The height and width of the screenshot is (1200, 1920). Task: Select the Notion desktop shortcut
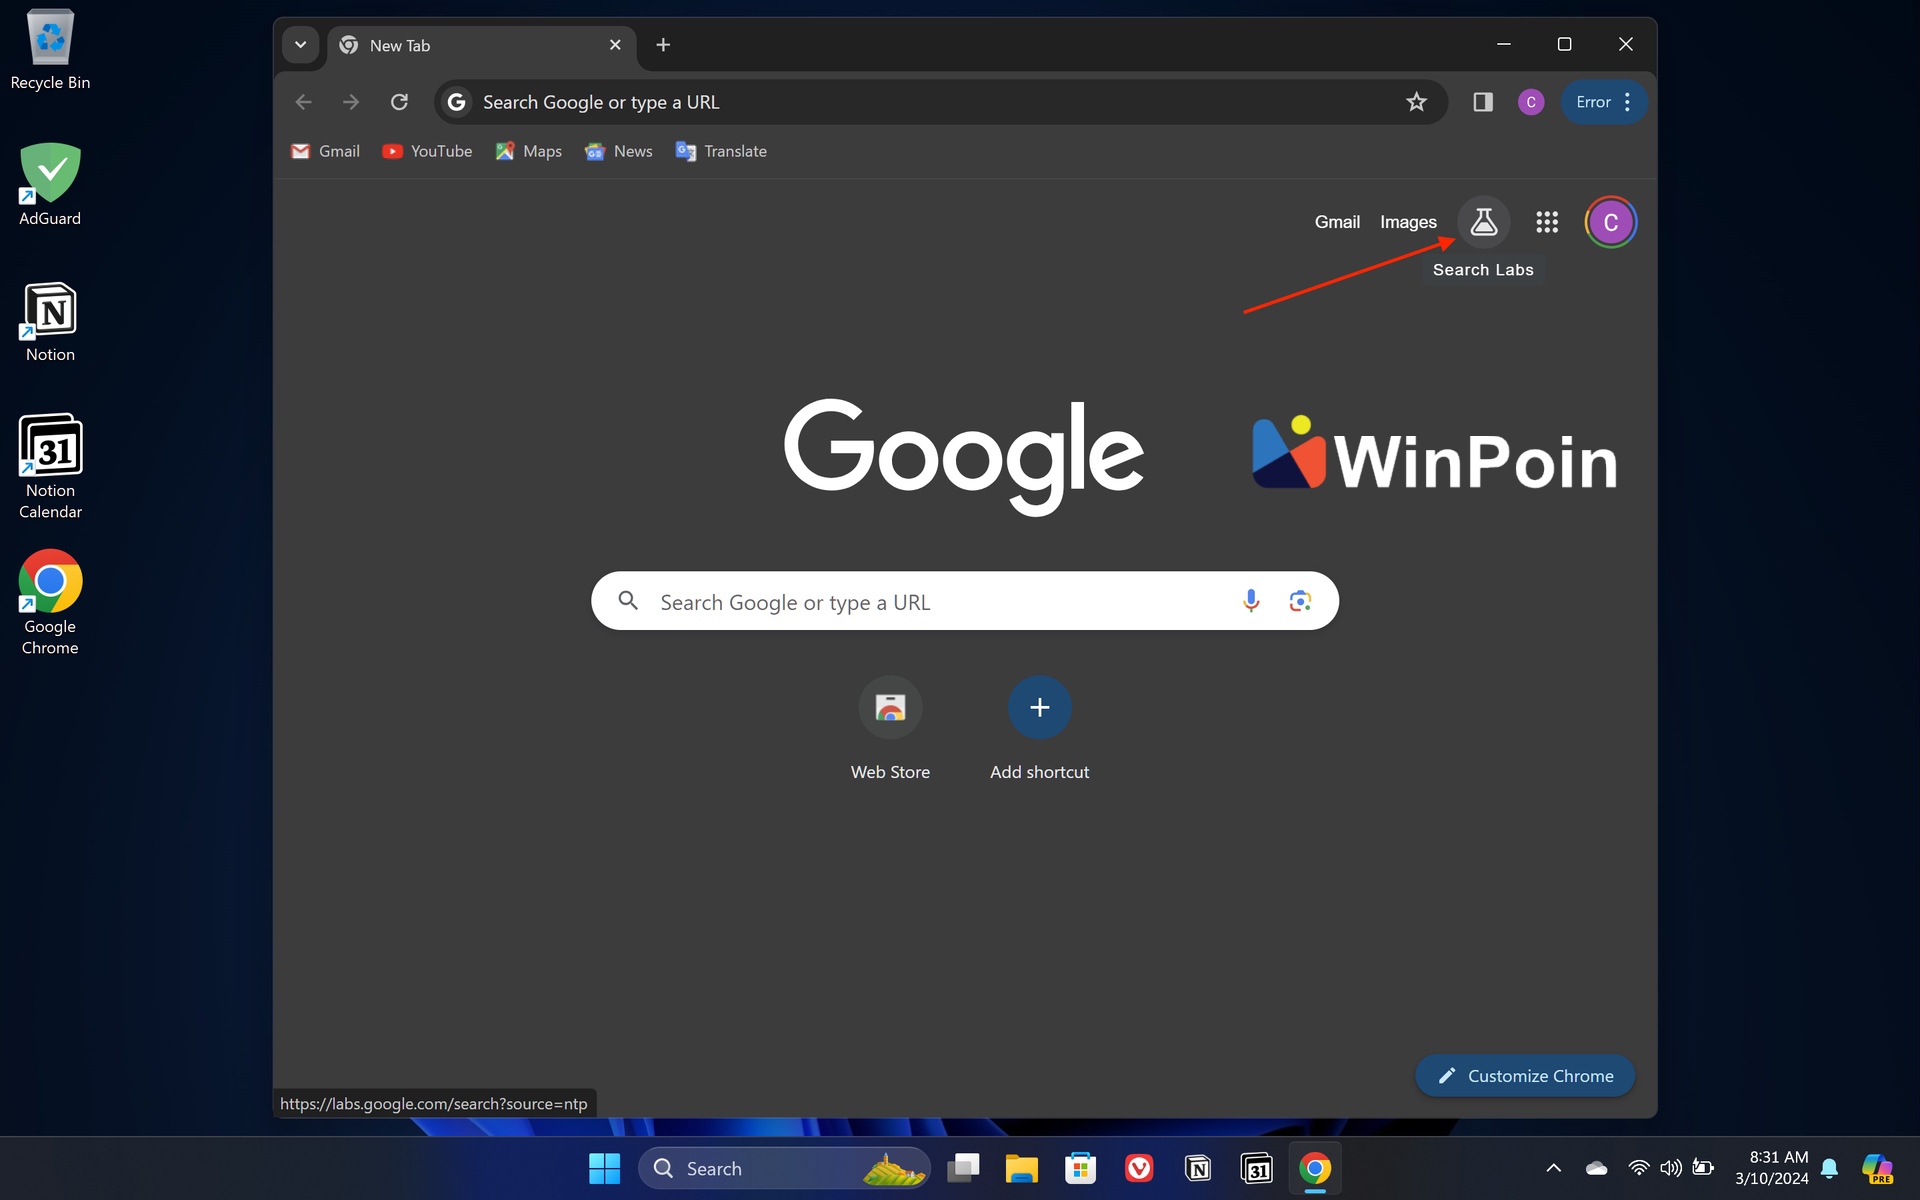pyautogui.click(x=50, y=322)
